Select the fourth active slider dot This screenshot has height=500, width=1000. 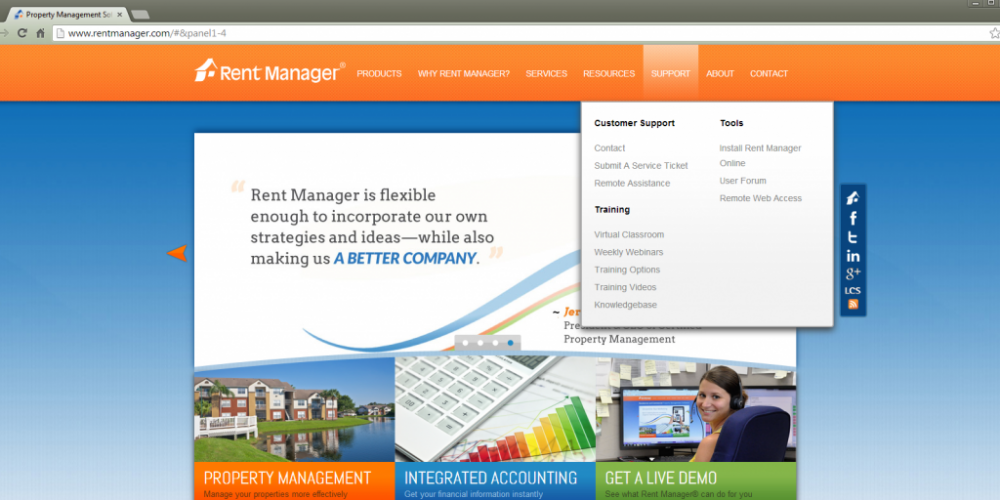coord(510,343)
